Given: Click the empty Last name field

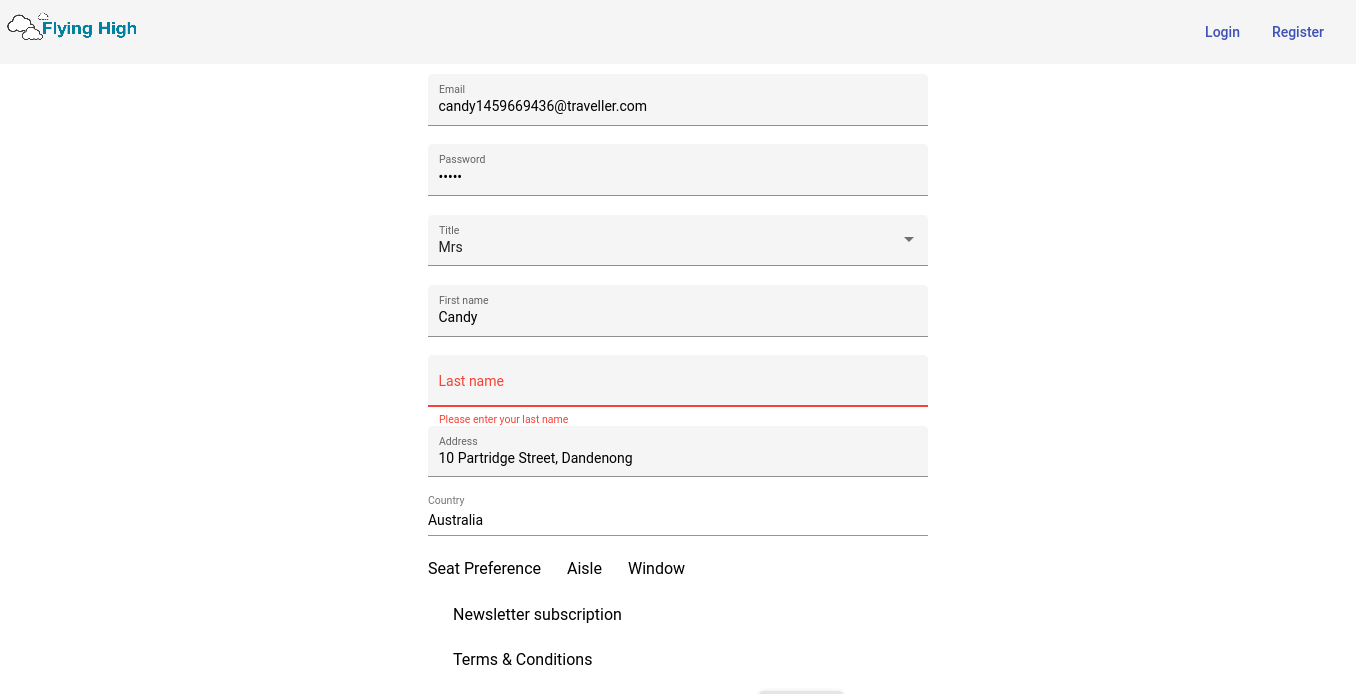Looking at the screenshot, I should coord(678,381).
